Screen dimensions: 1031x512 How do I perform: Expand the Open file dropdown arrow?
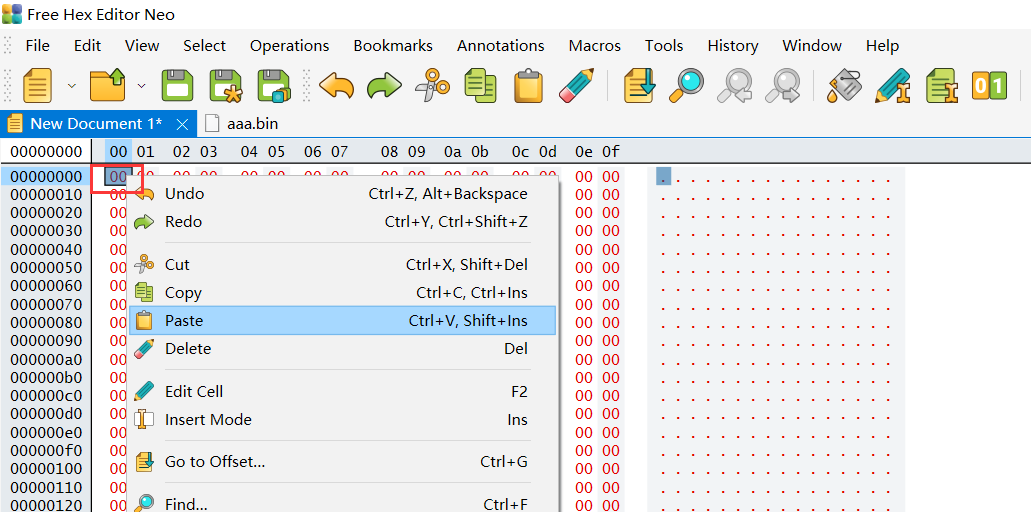tap(141, 86)
